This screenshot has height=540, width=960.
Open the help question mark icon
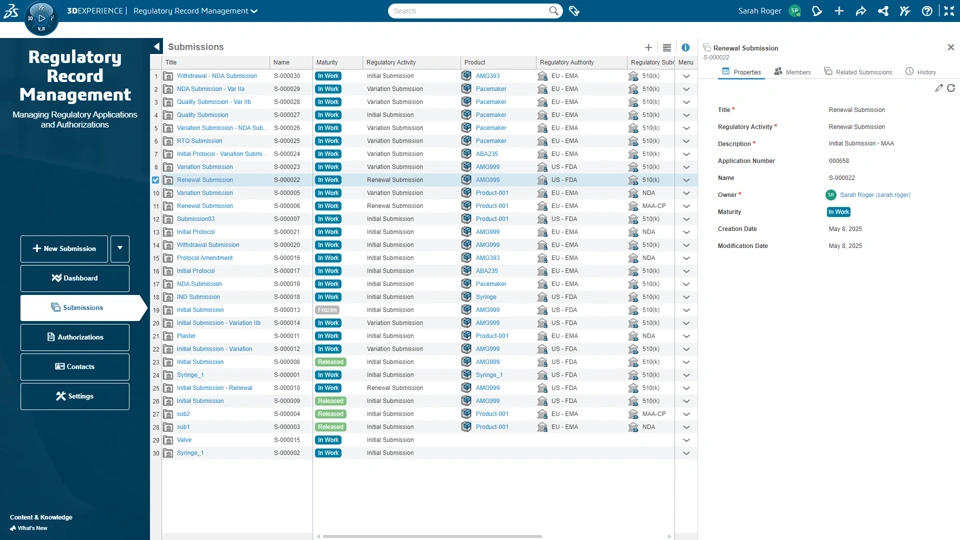pyautogui.click(x=927, y=11)
